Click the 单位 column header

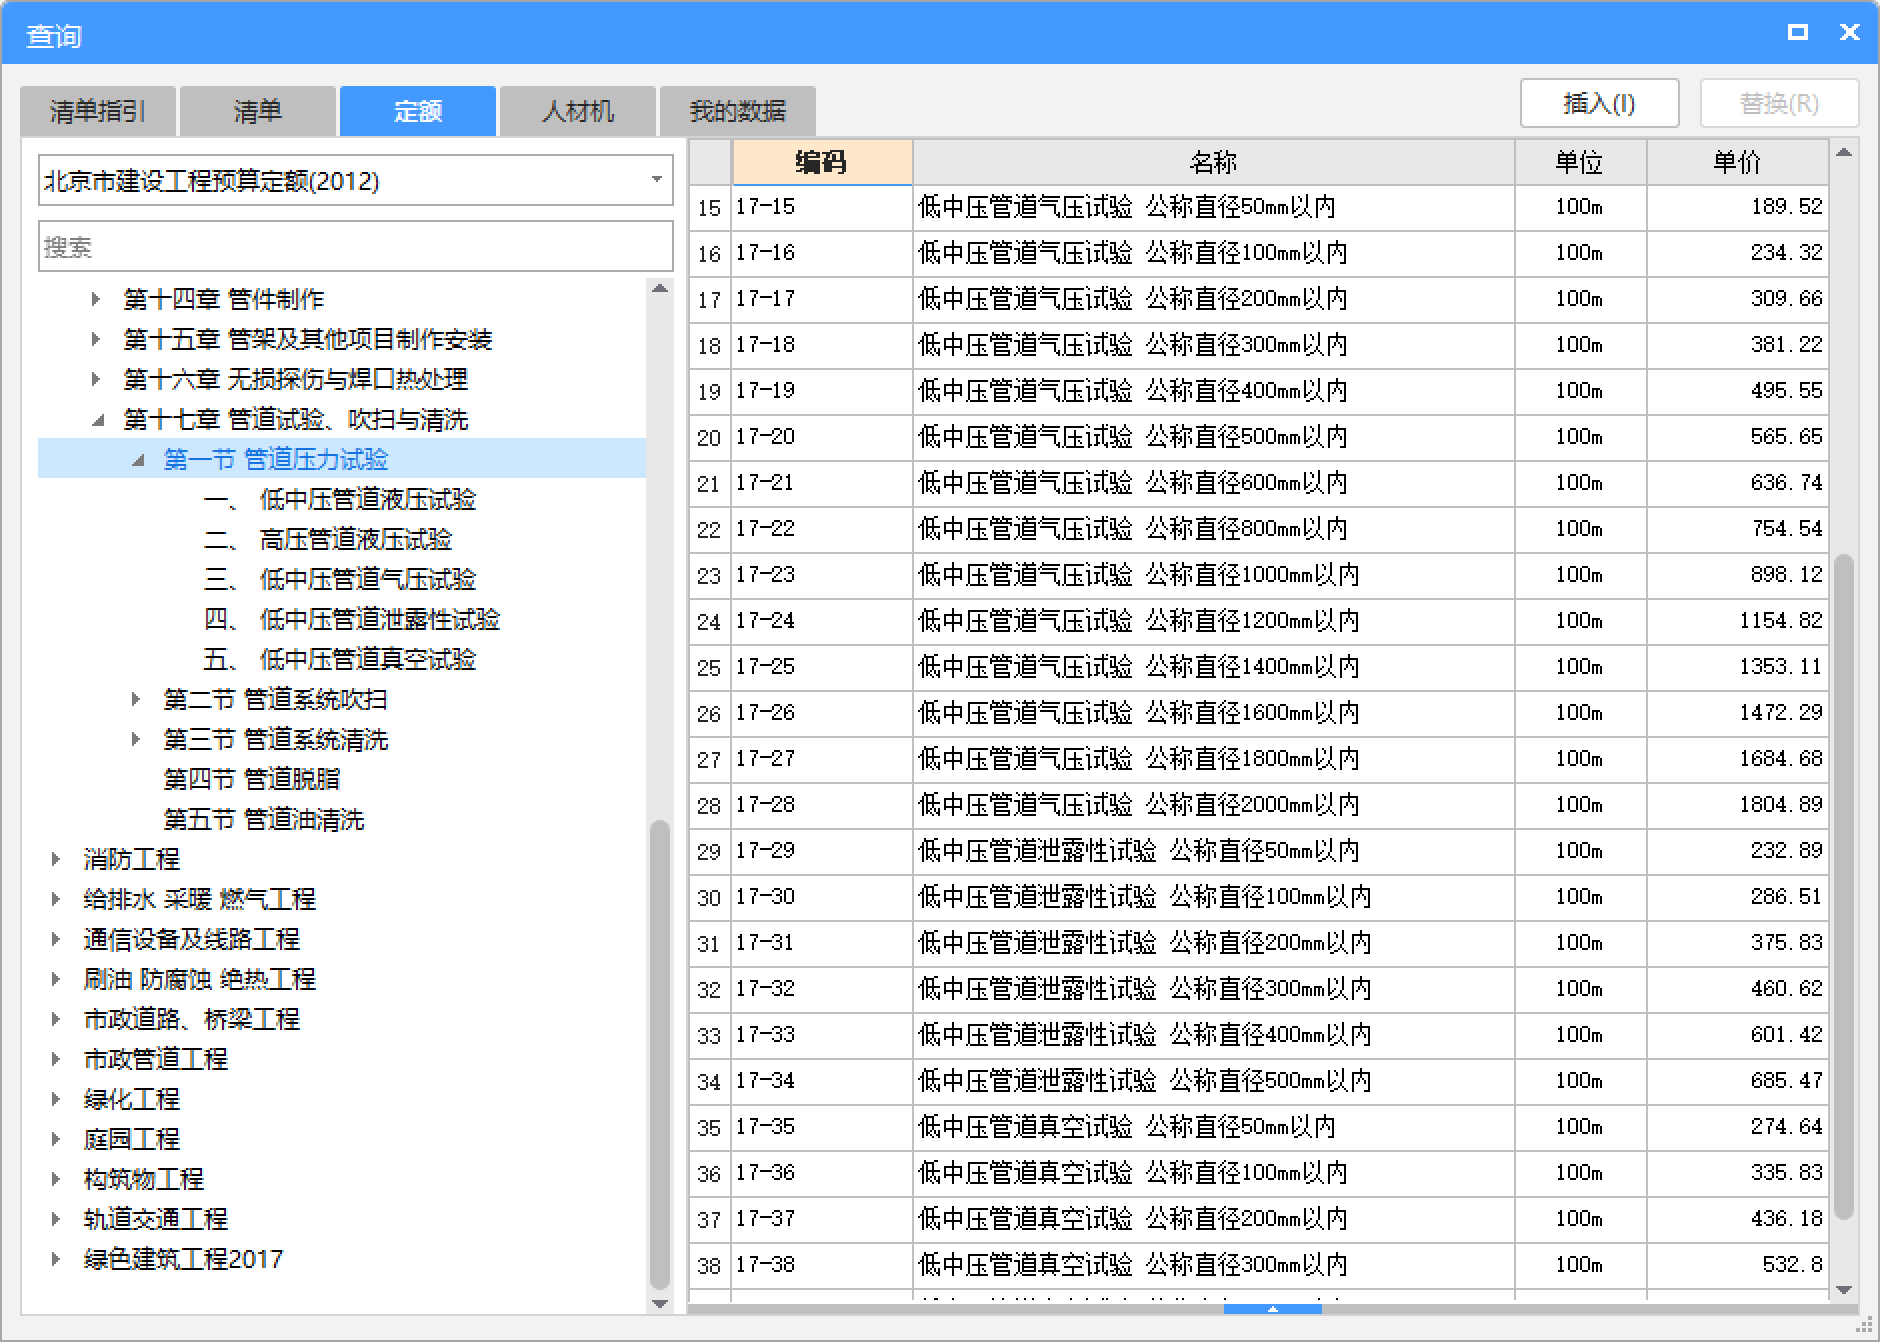pyautogui.click(x=1580, y=162)
